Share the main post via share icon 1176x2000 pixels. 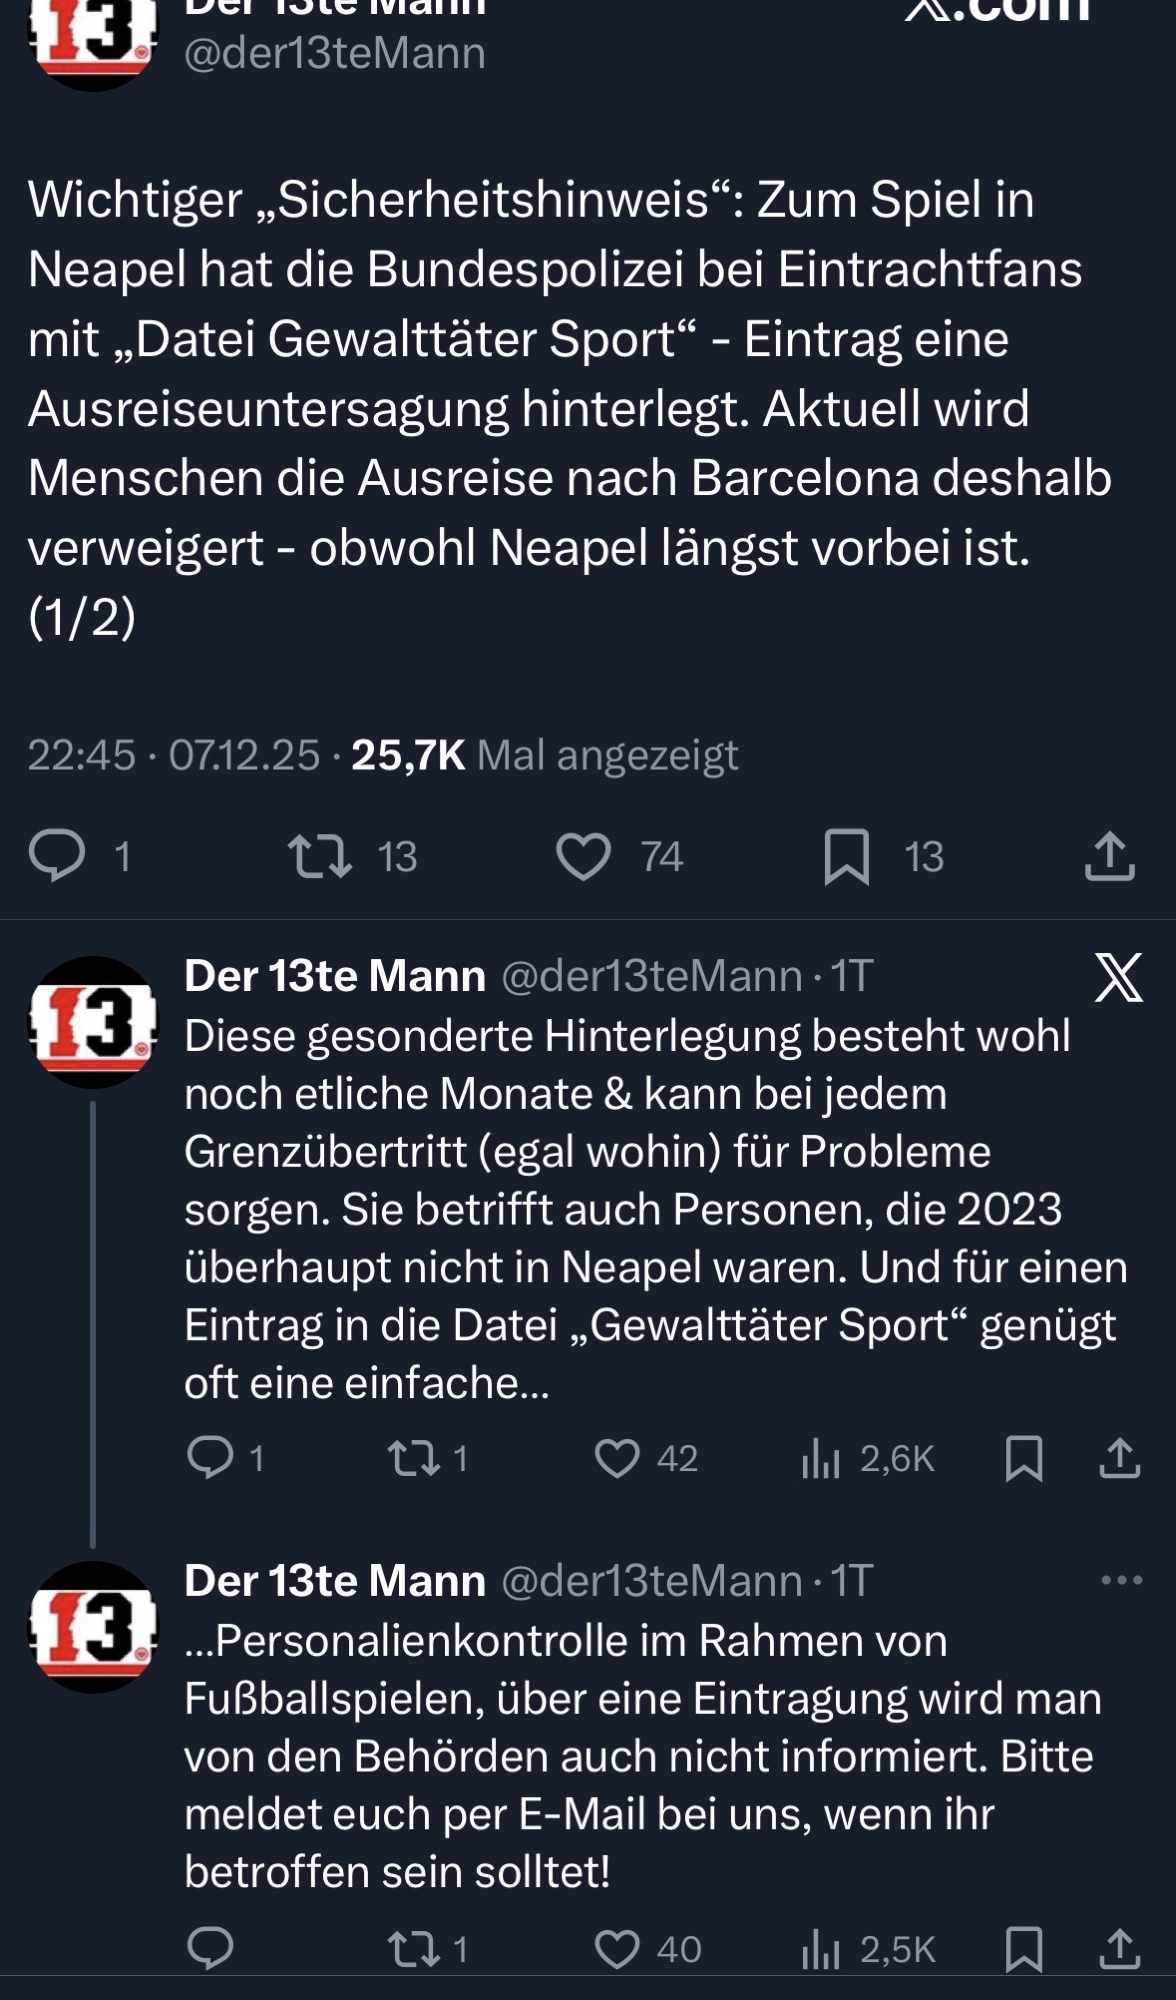point(1109,856)
